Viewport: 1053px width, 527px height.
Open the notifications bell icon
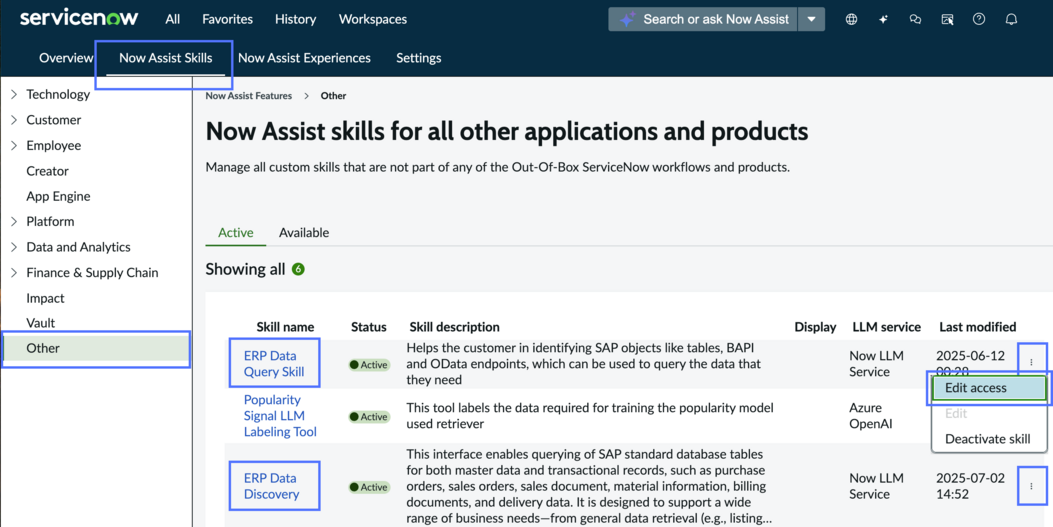click(x=1011, y=19)
